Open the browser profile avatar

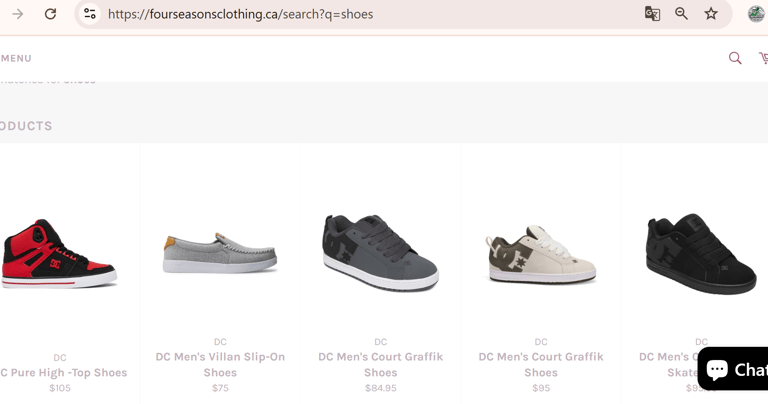(x=756, y=14)
